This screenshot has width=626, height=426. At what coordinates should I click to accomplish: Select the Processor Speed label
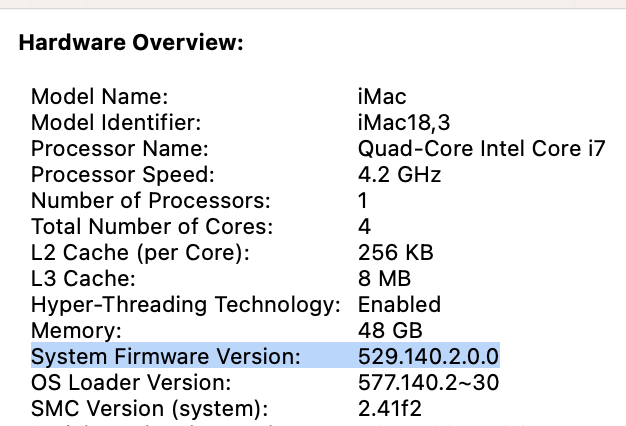pos(123,175)
